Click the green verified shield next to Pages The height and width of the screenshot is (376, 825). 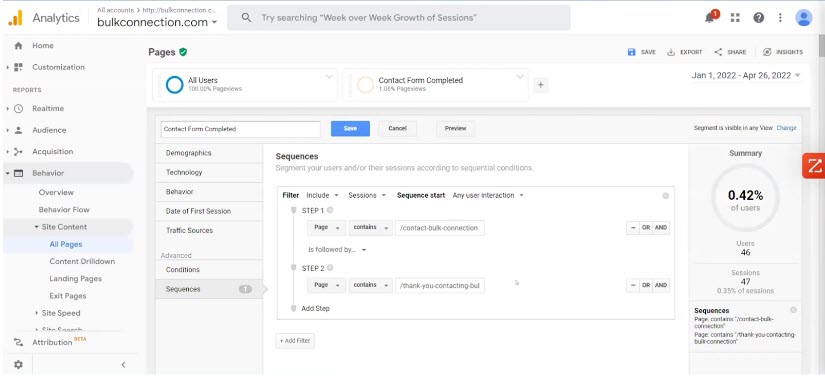(183, 52)
